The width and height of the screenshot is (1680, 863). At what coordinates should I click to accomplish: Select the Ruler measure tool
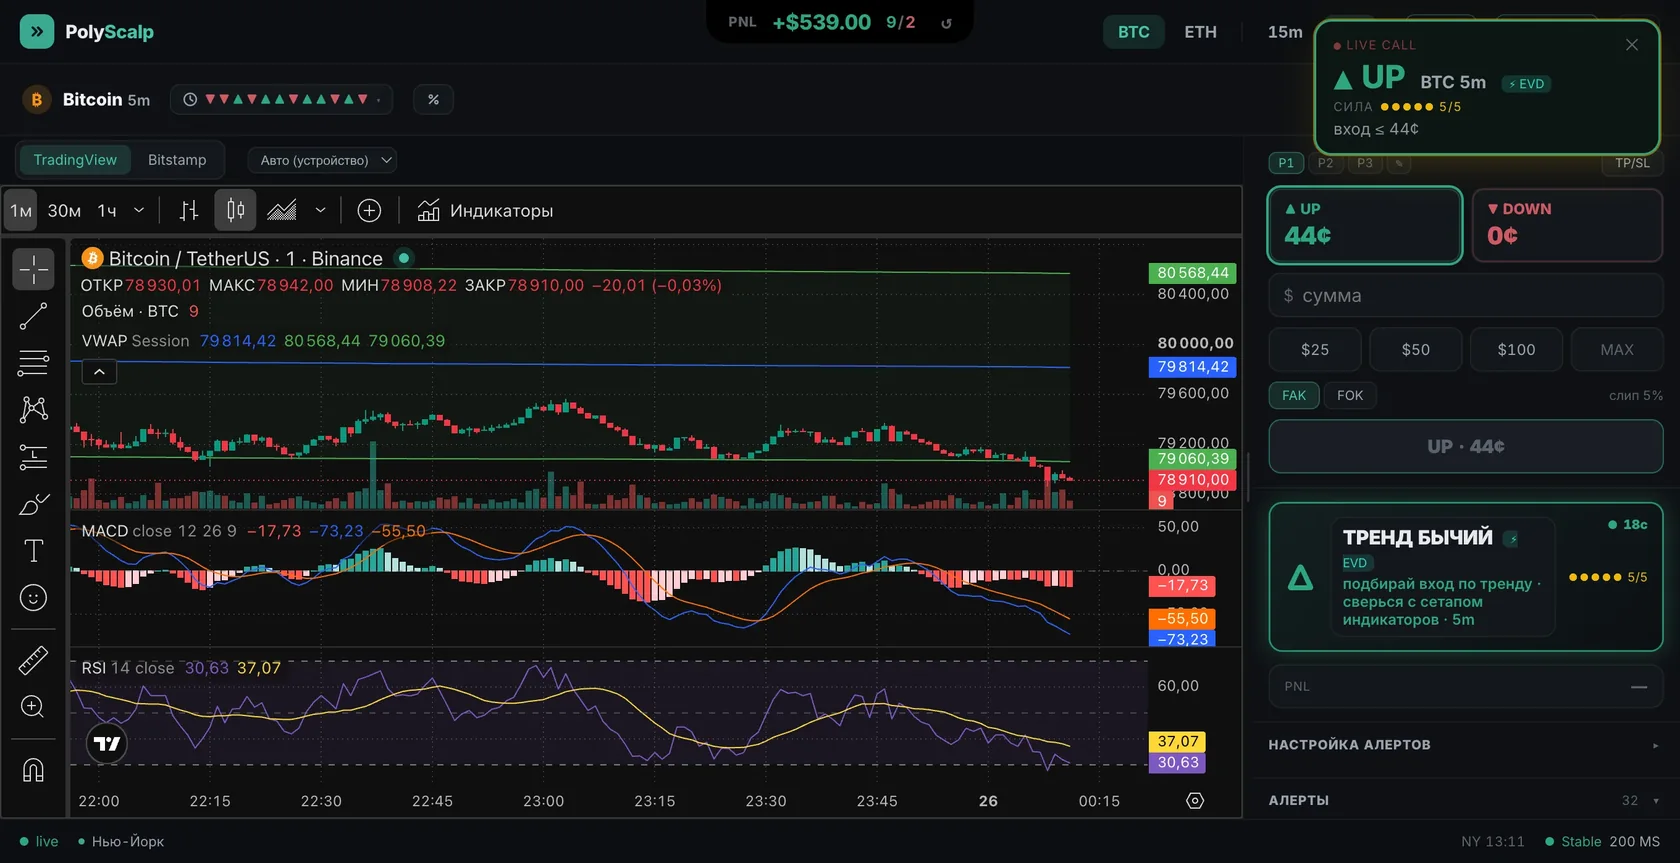coord(33,660)
